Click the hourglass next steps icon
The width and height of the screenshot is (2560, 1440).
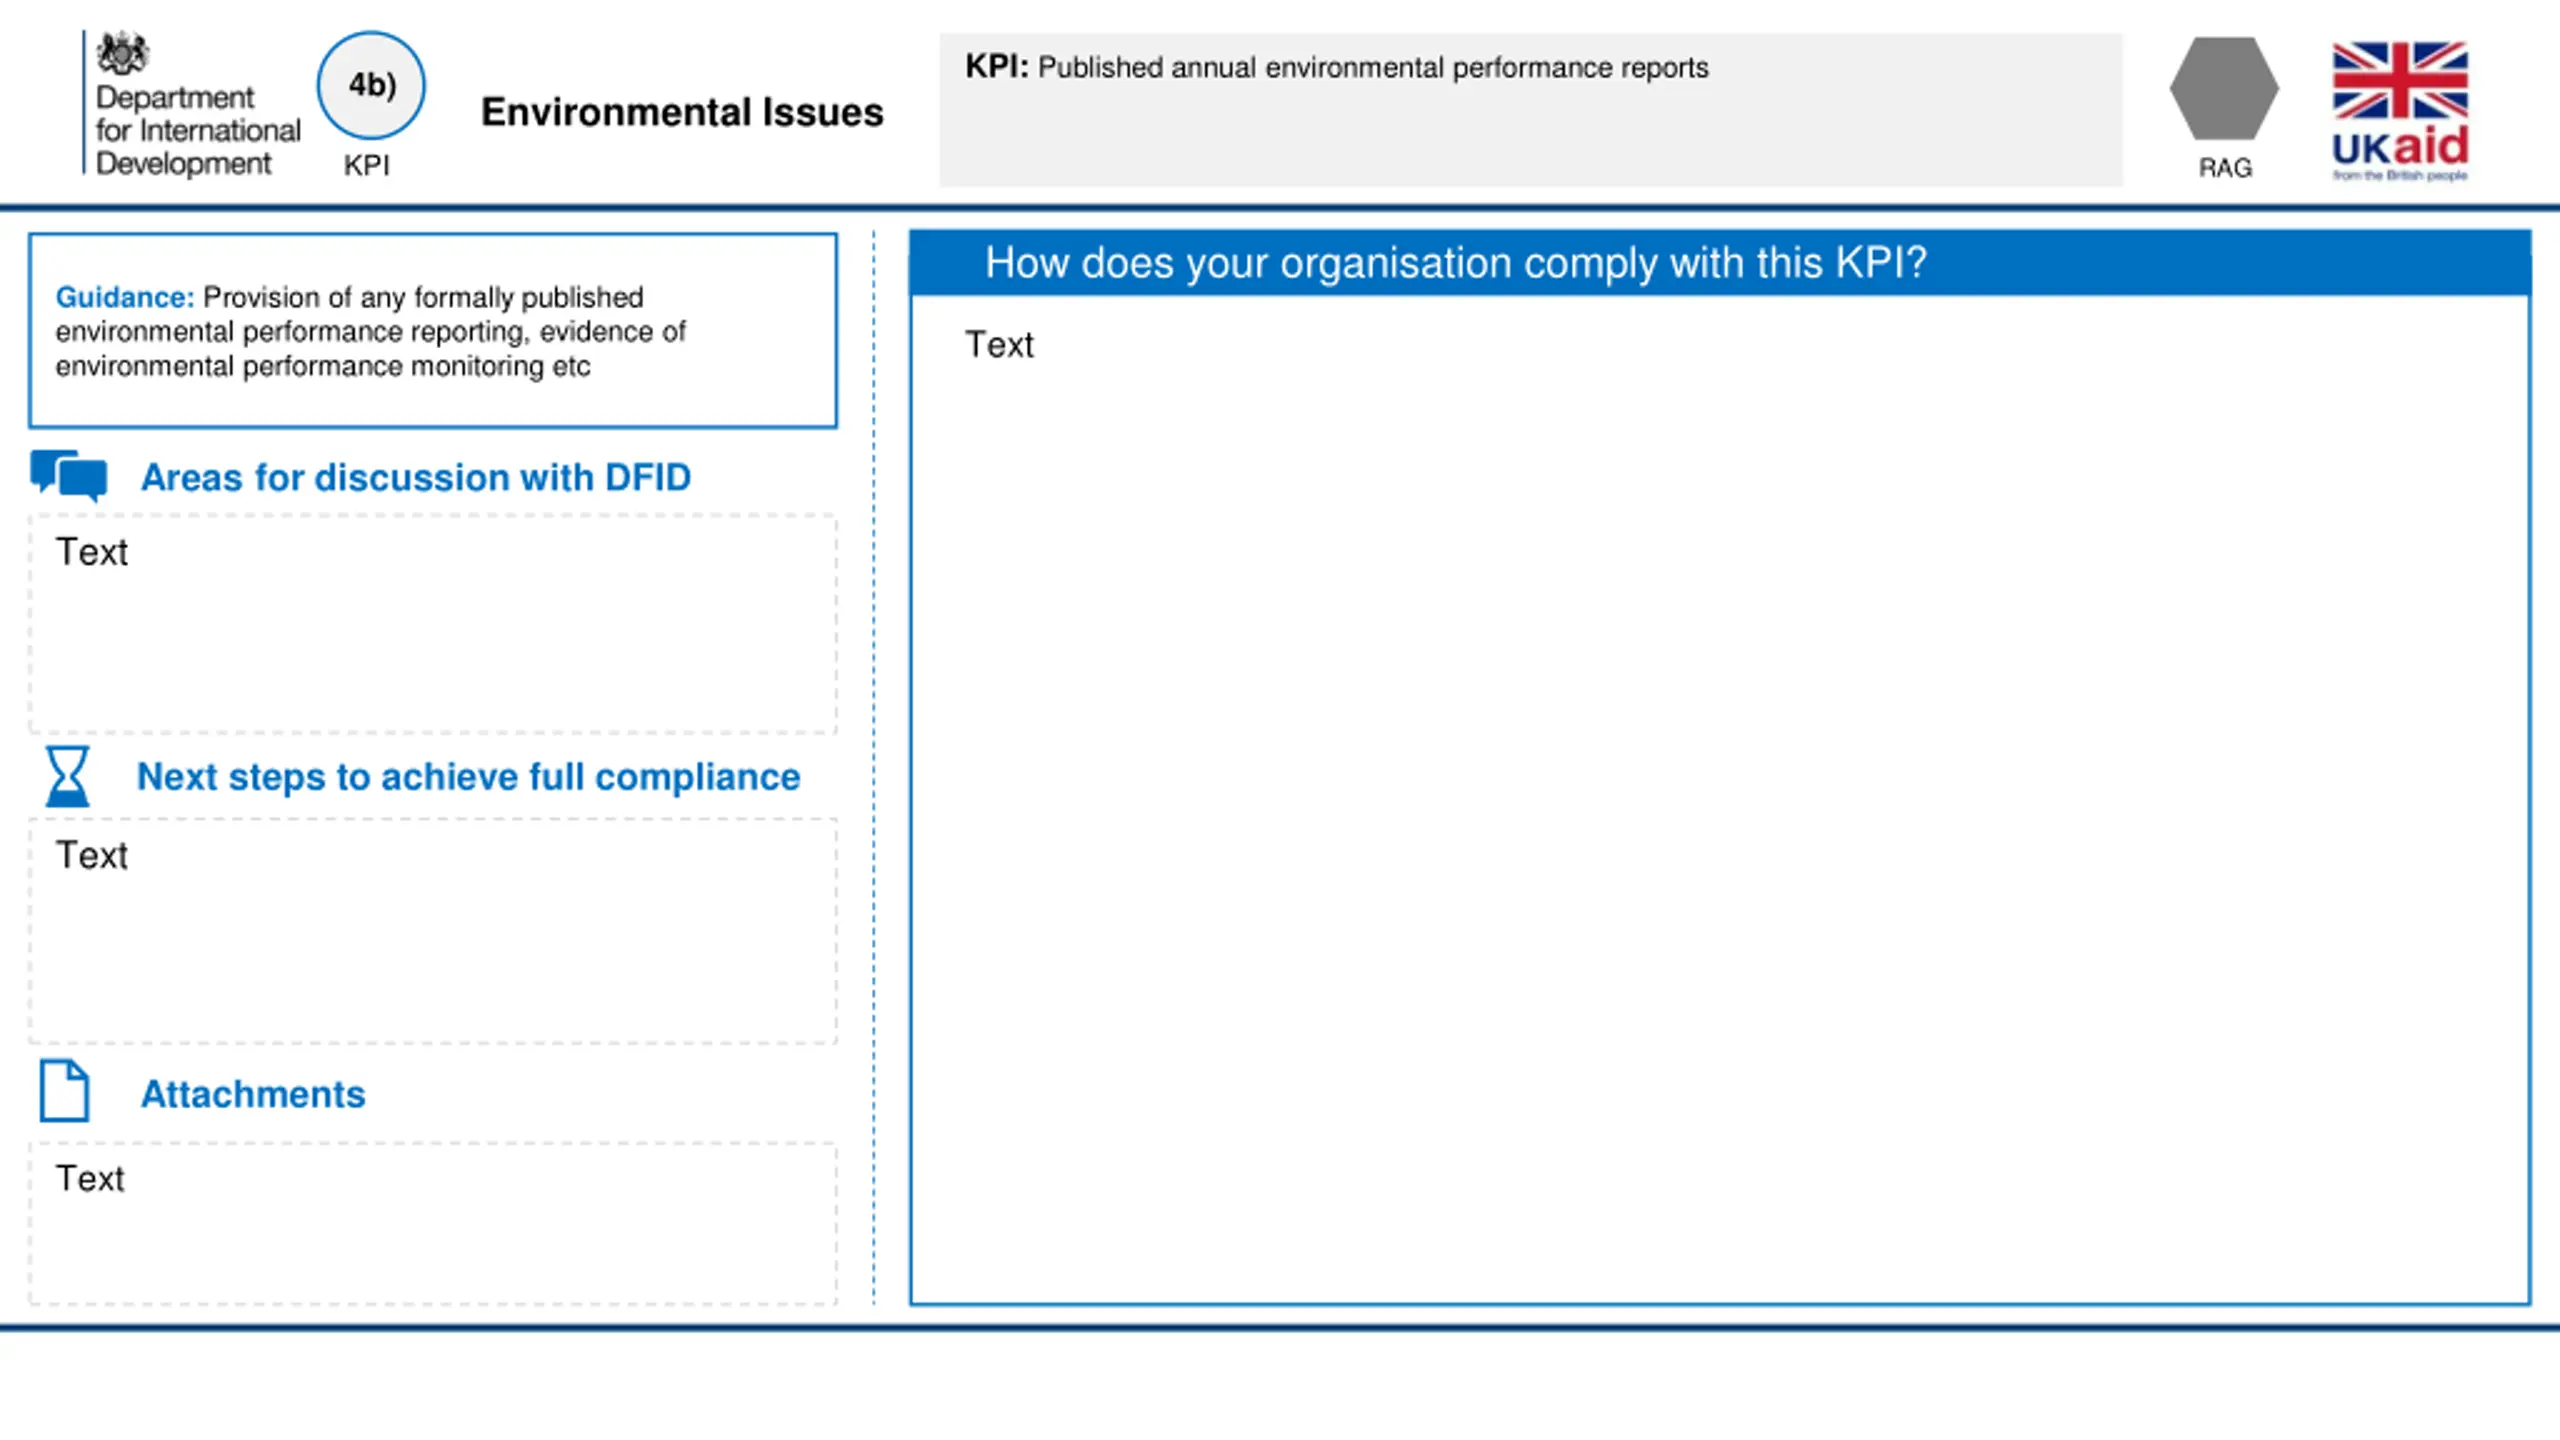pos(67,776)
